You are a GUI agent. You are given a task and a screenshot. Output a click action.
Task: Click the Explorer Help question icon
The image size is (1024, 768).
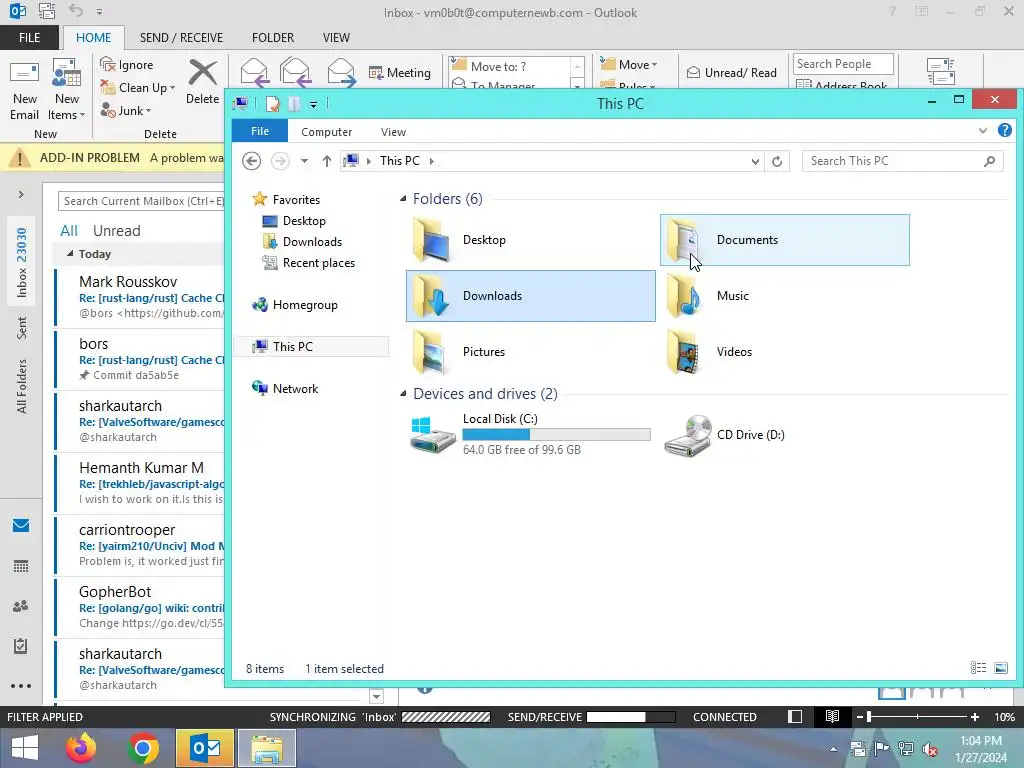[1004, 130]
